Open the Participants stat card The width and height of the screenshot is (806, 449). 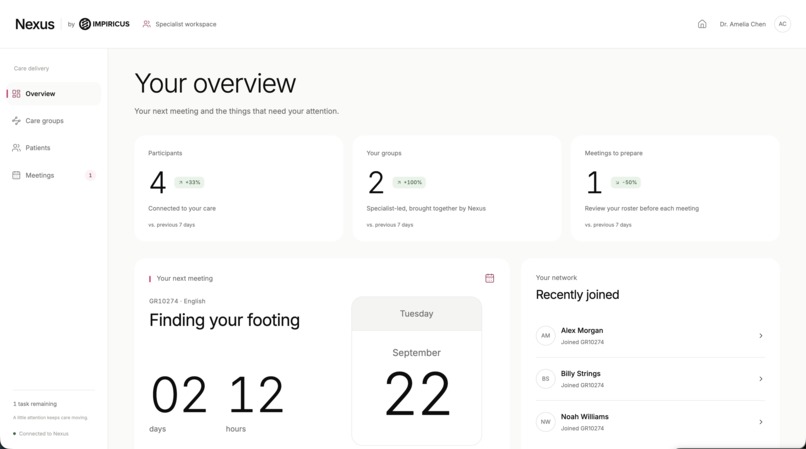239,188
